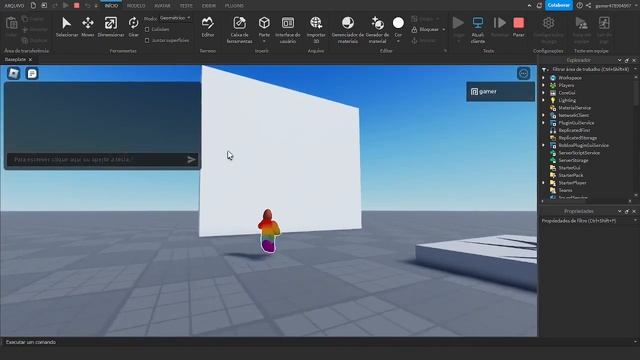Screen dimensions: 640x360
Task: Click the blue Colaborar button
Action: 558,5
